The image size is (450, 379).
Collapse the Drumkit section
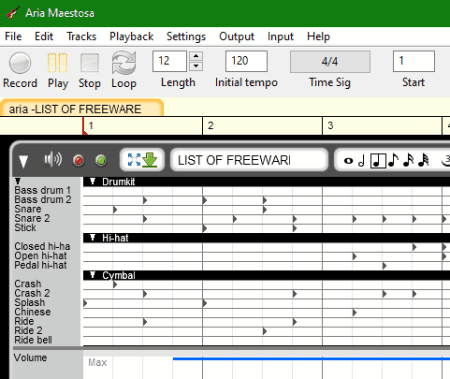[93, 181]
